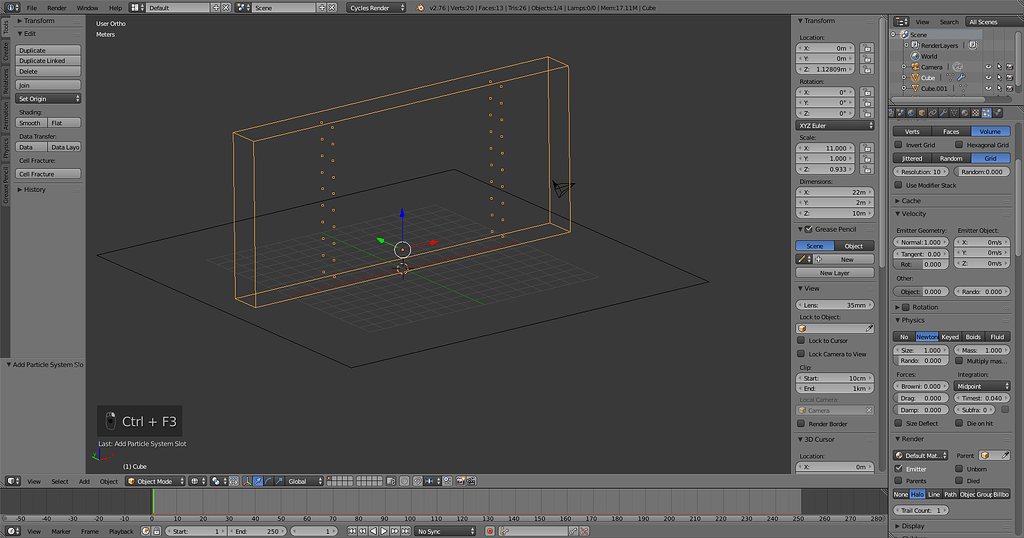Select the scale manipulator icon
This screenshot has height=538, width=1024.
click(x=279, y=481)
